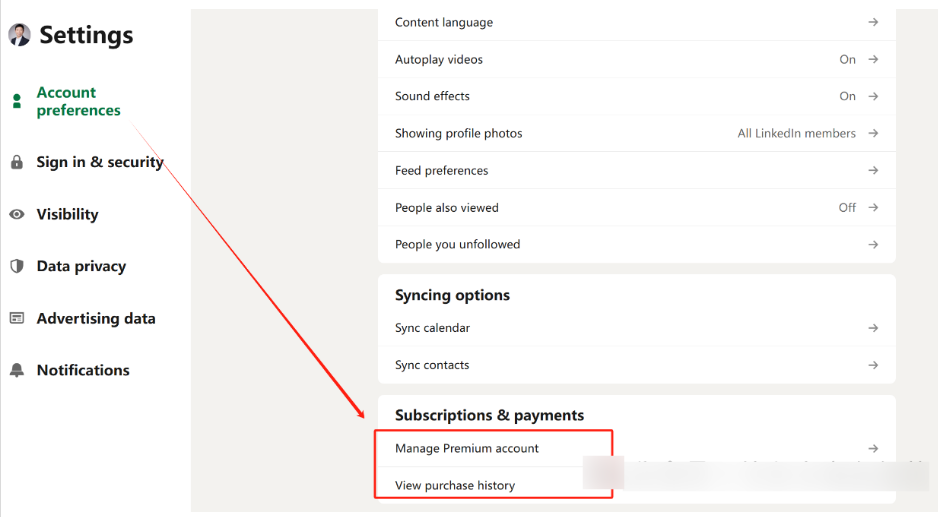Click the Account preferences person icon
The width and height of the screenshot is (938, 517).
16,101
